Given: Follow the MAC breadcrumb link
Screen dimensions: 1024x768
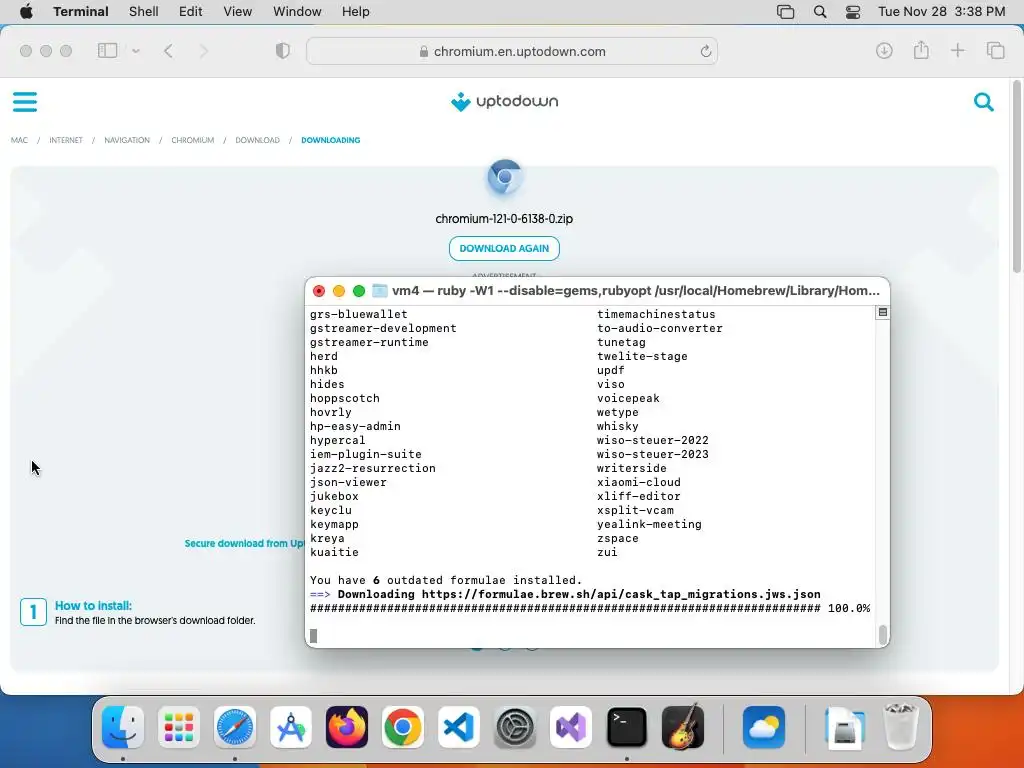Looking at the screenshot, I should click(x=19, y=140).
